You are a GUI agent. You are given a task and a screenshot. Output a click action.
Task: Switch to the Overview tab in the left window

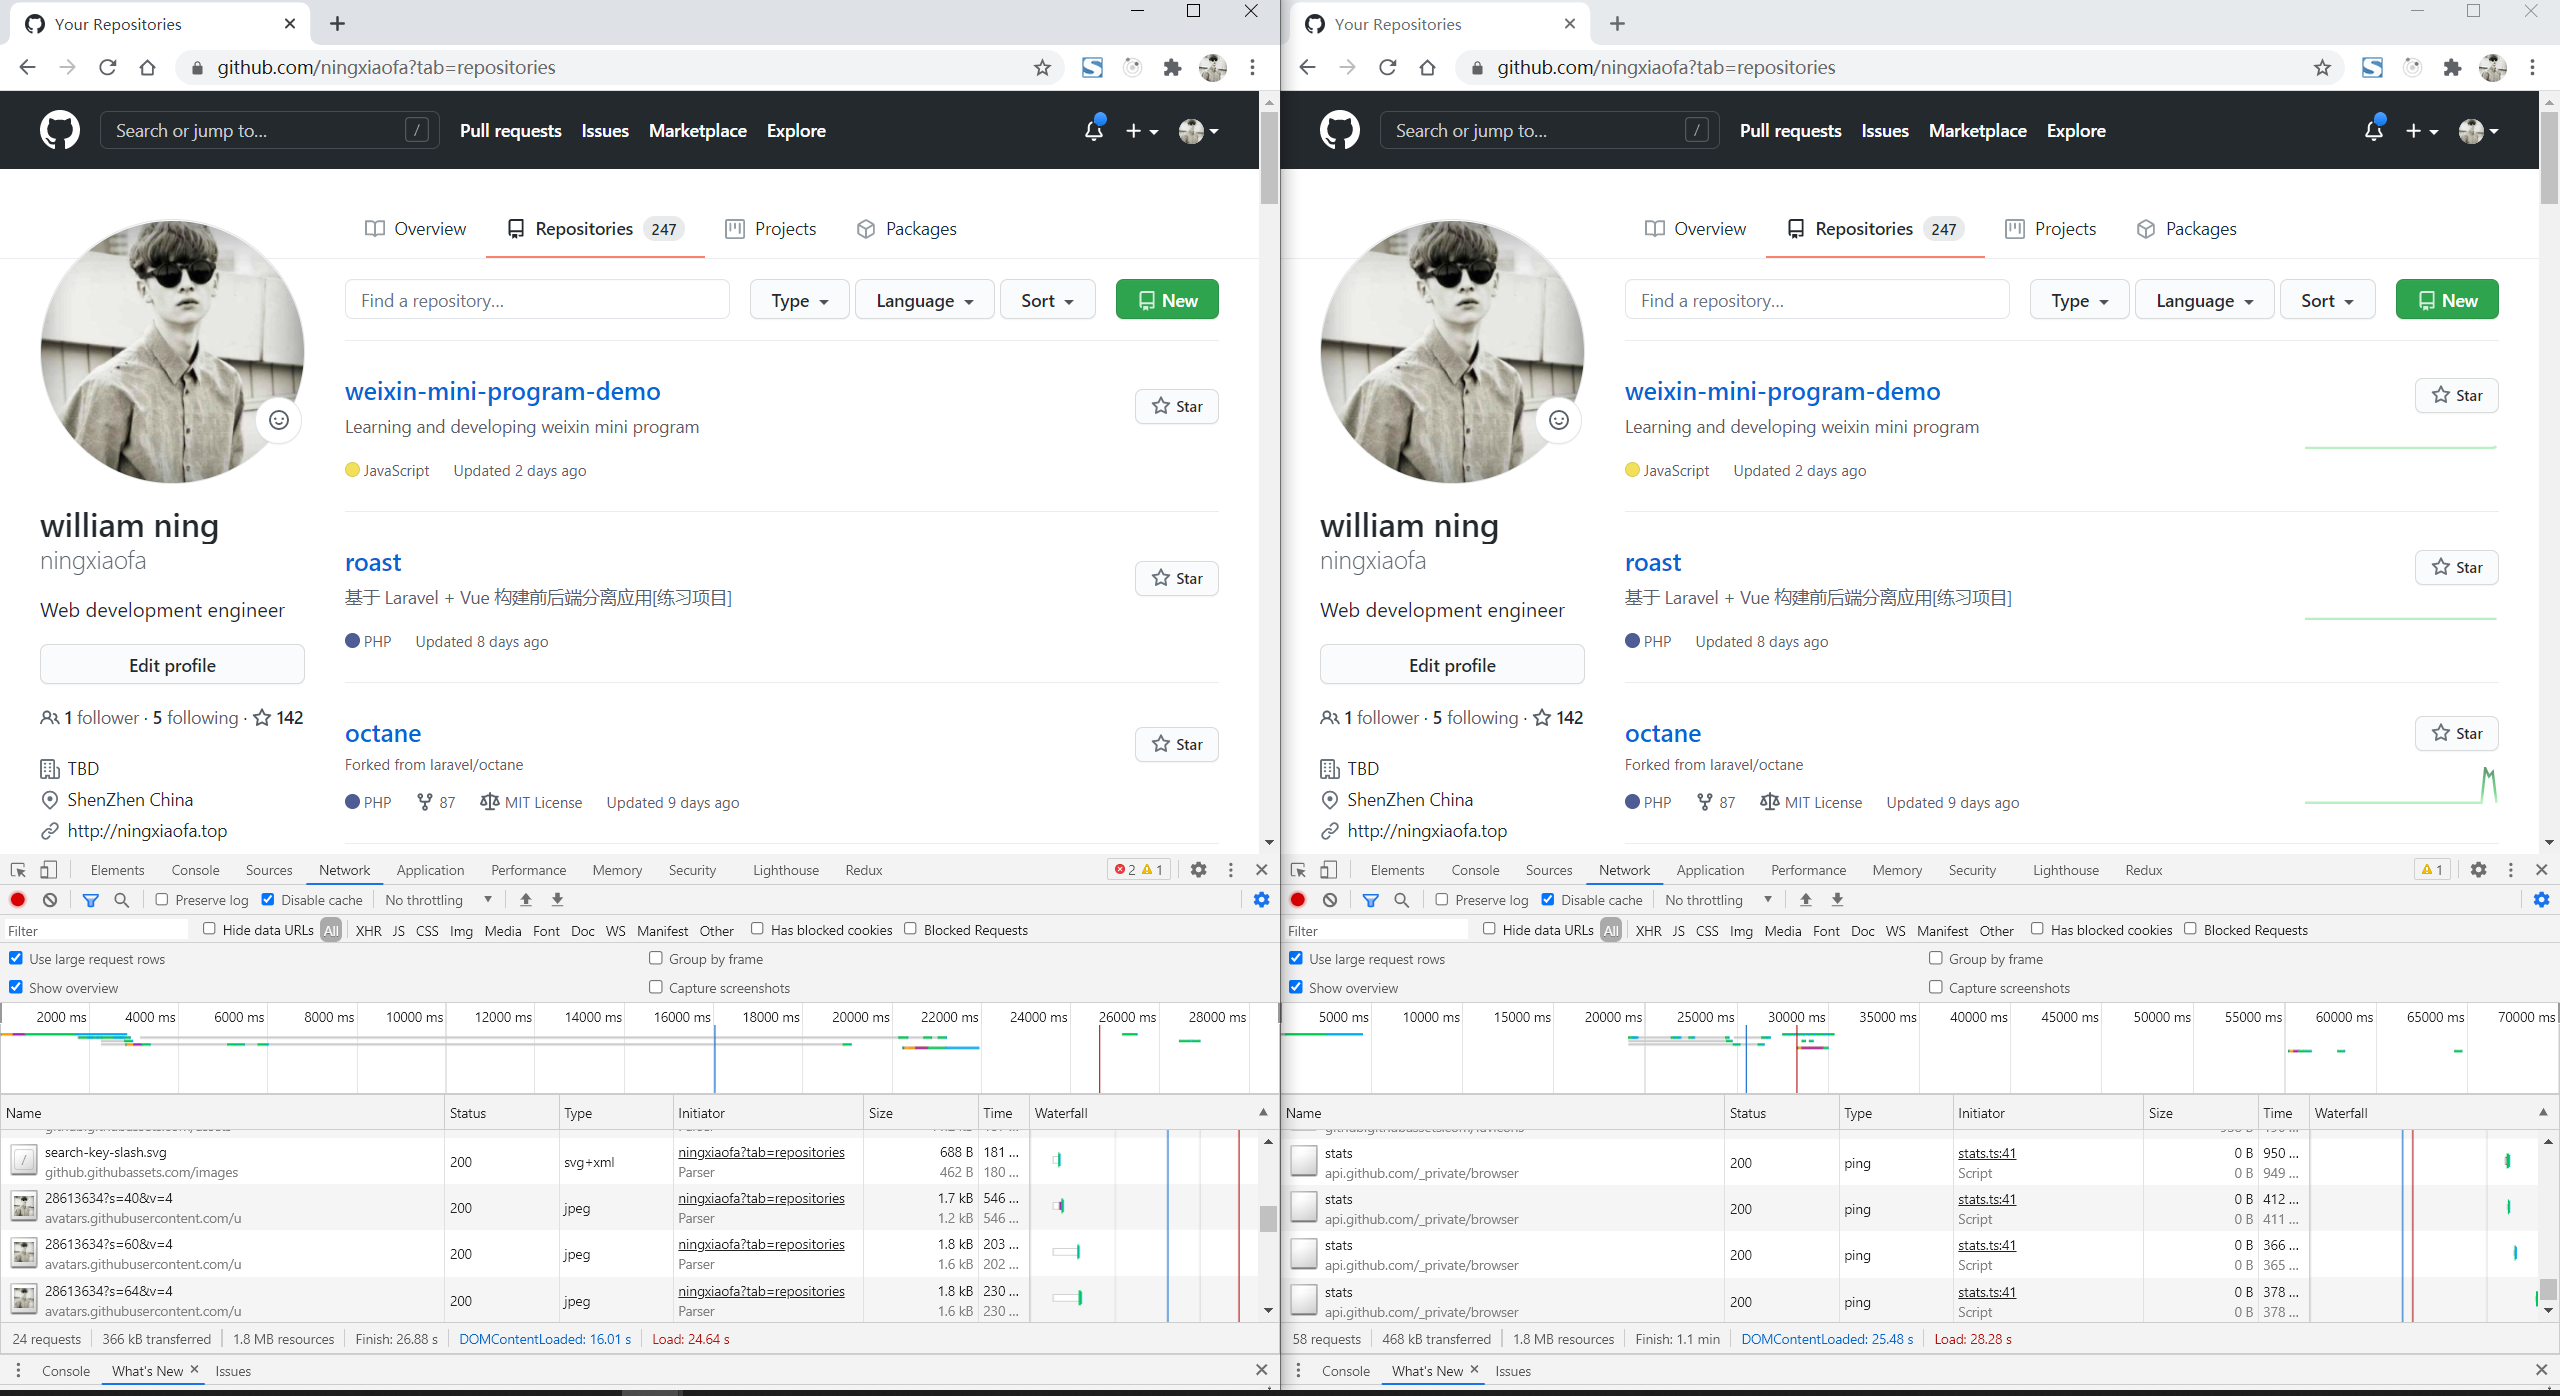click(x=416, y=229)
